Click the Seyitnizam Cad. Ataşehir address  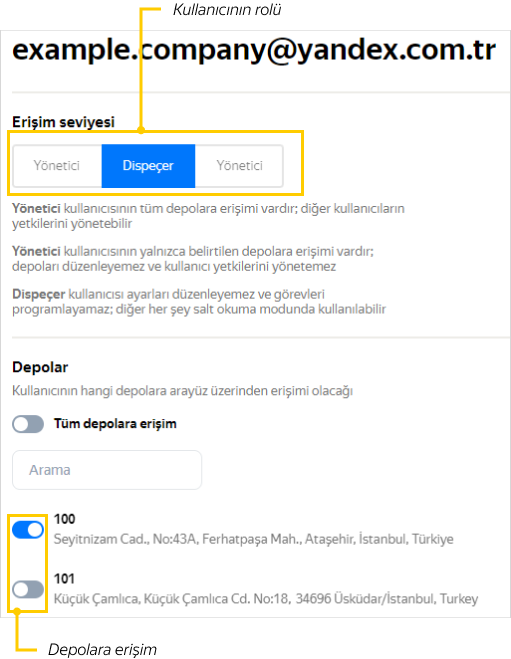click(x=253, y=539)
